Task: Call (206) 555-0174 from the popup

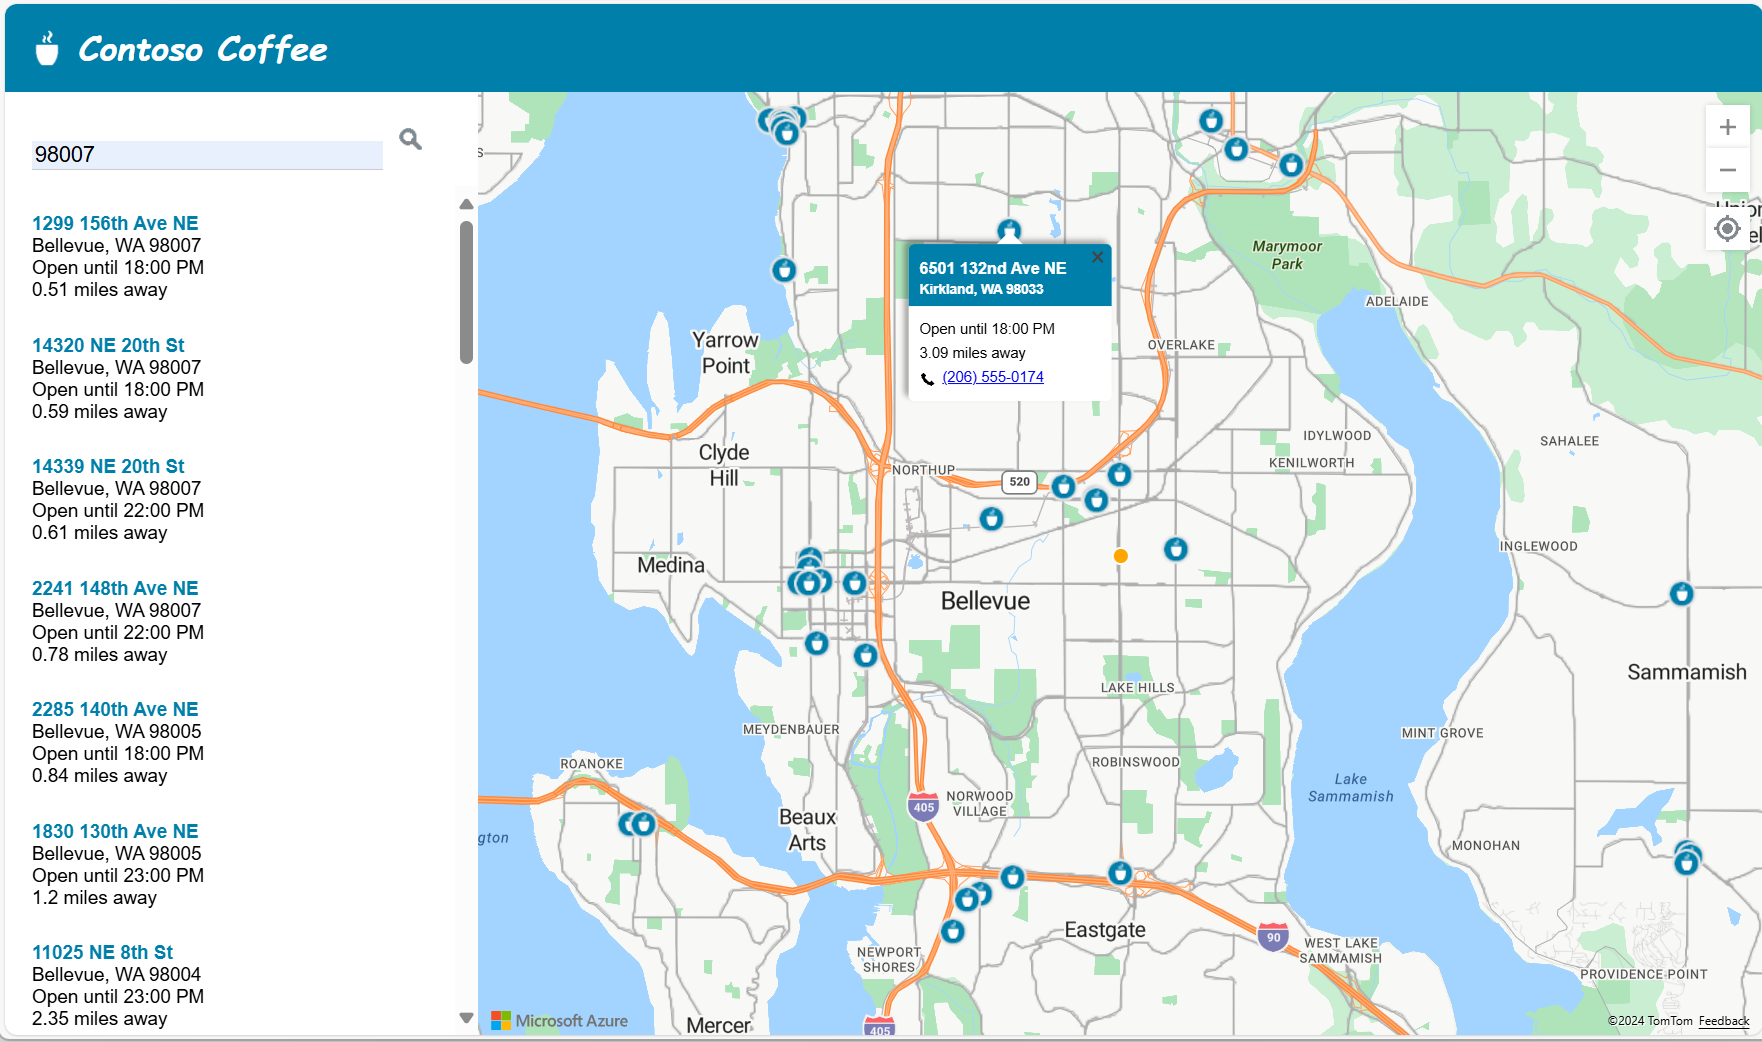Action: [x=992, y=377]
